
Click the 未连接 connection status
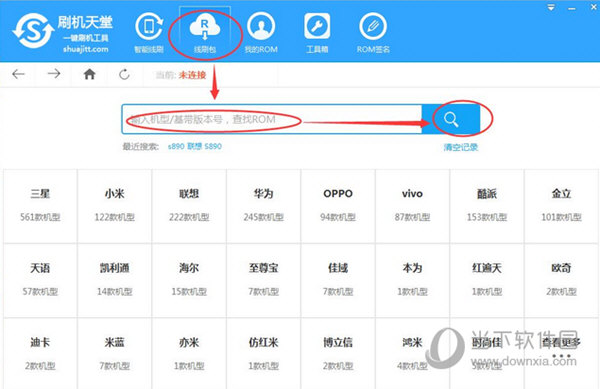[x=192, y=75]
